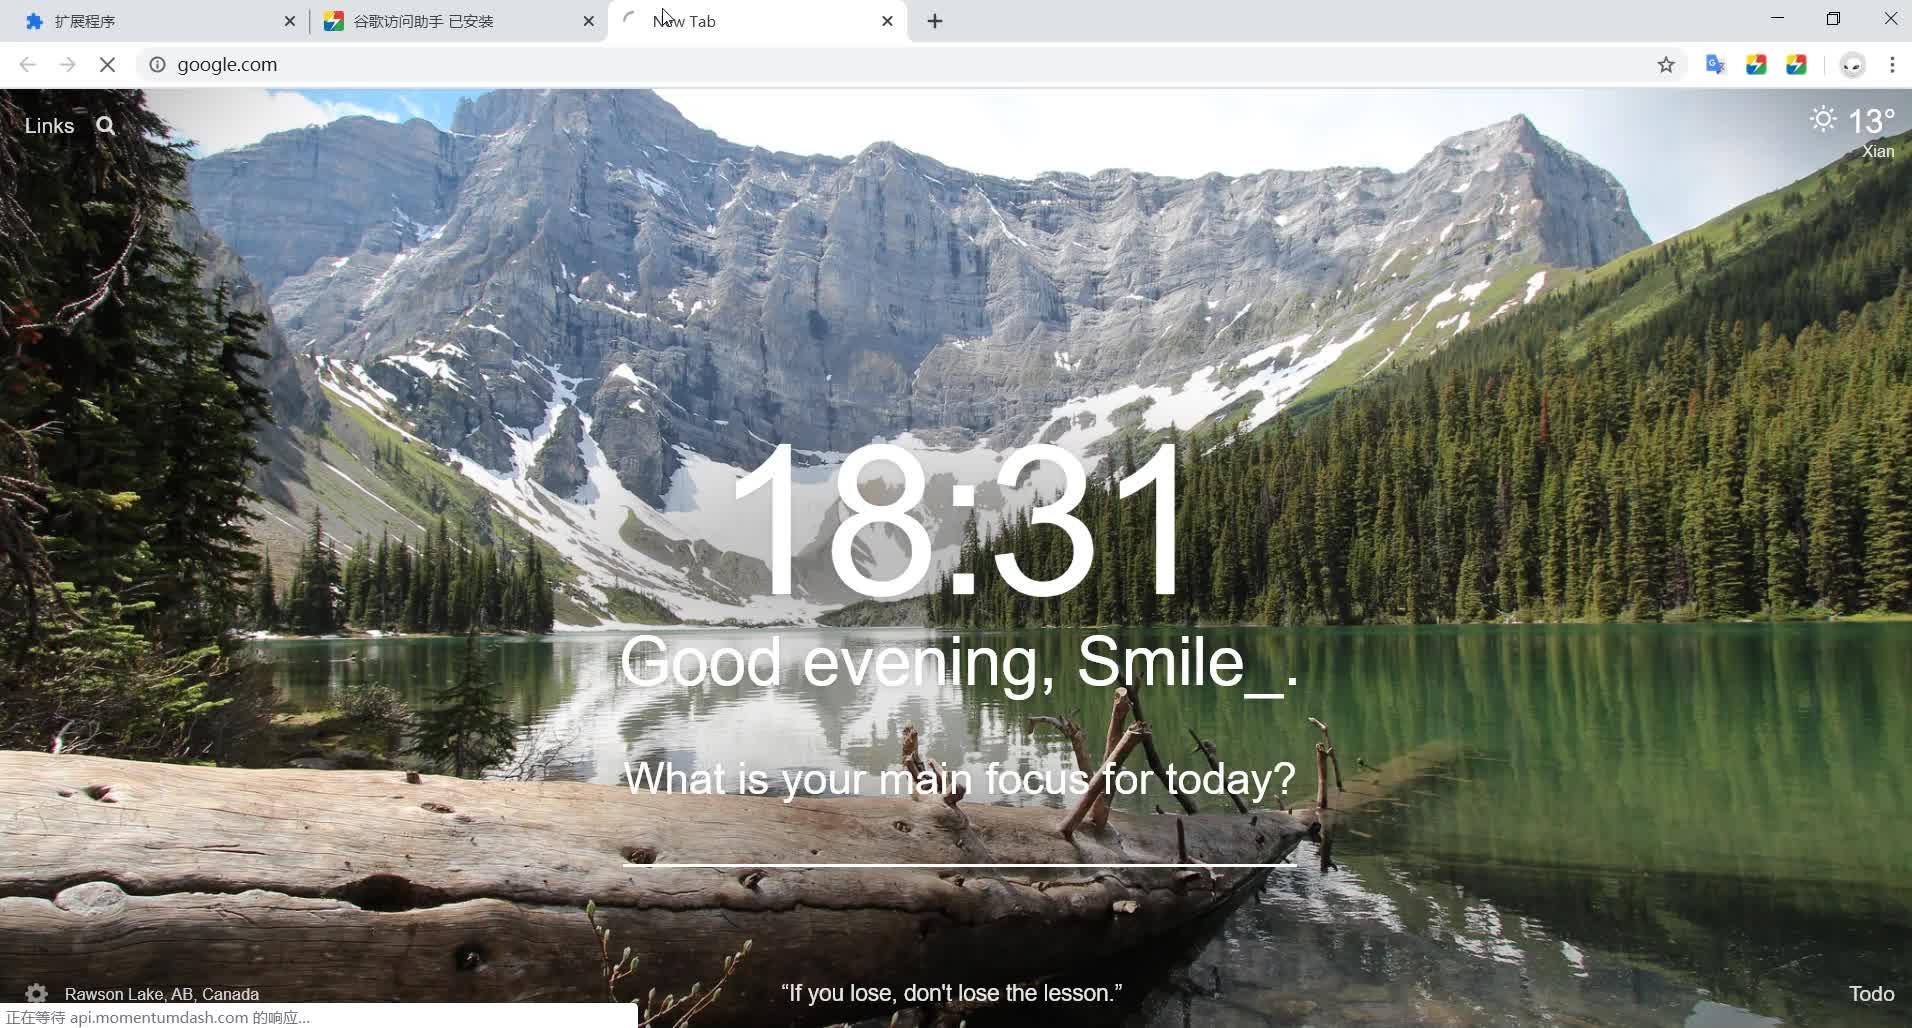
Task: Close the 扩展程序 tab
Action: 290,21
